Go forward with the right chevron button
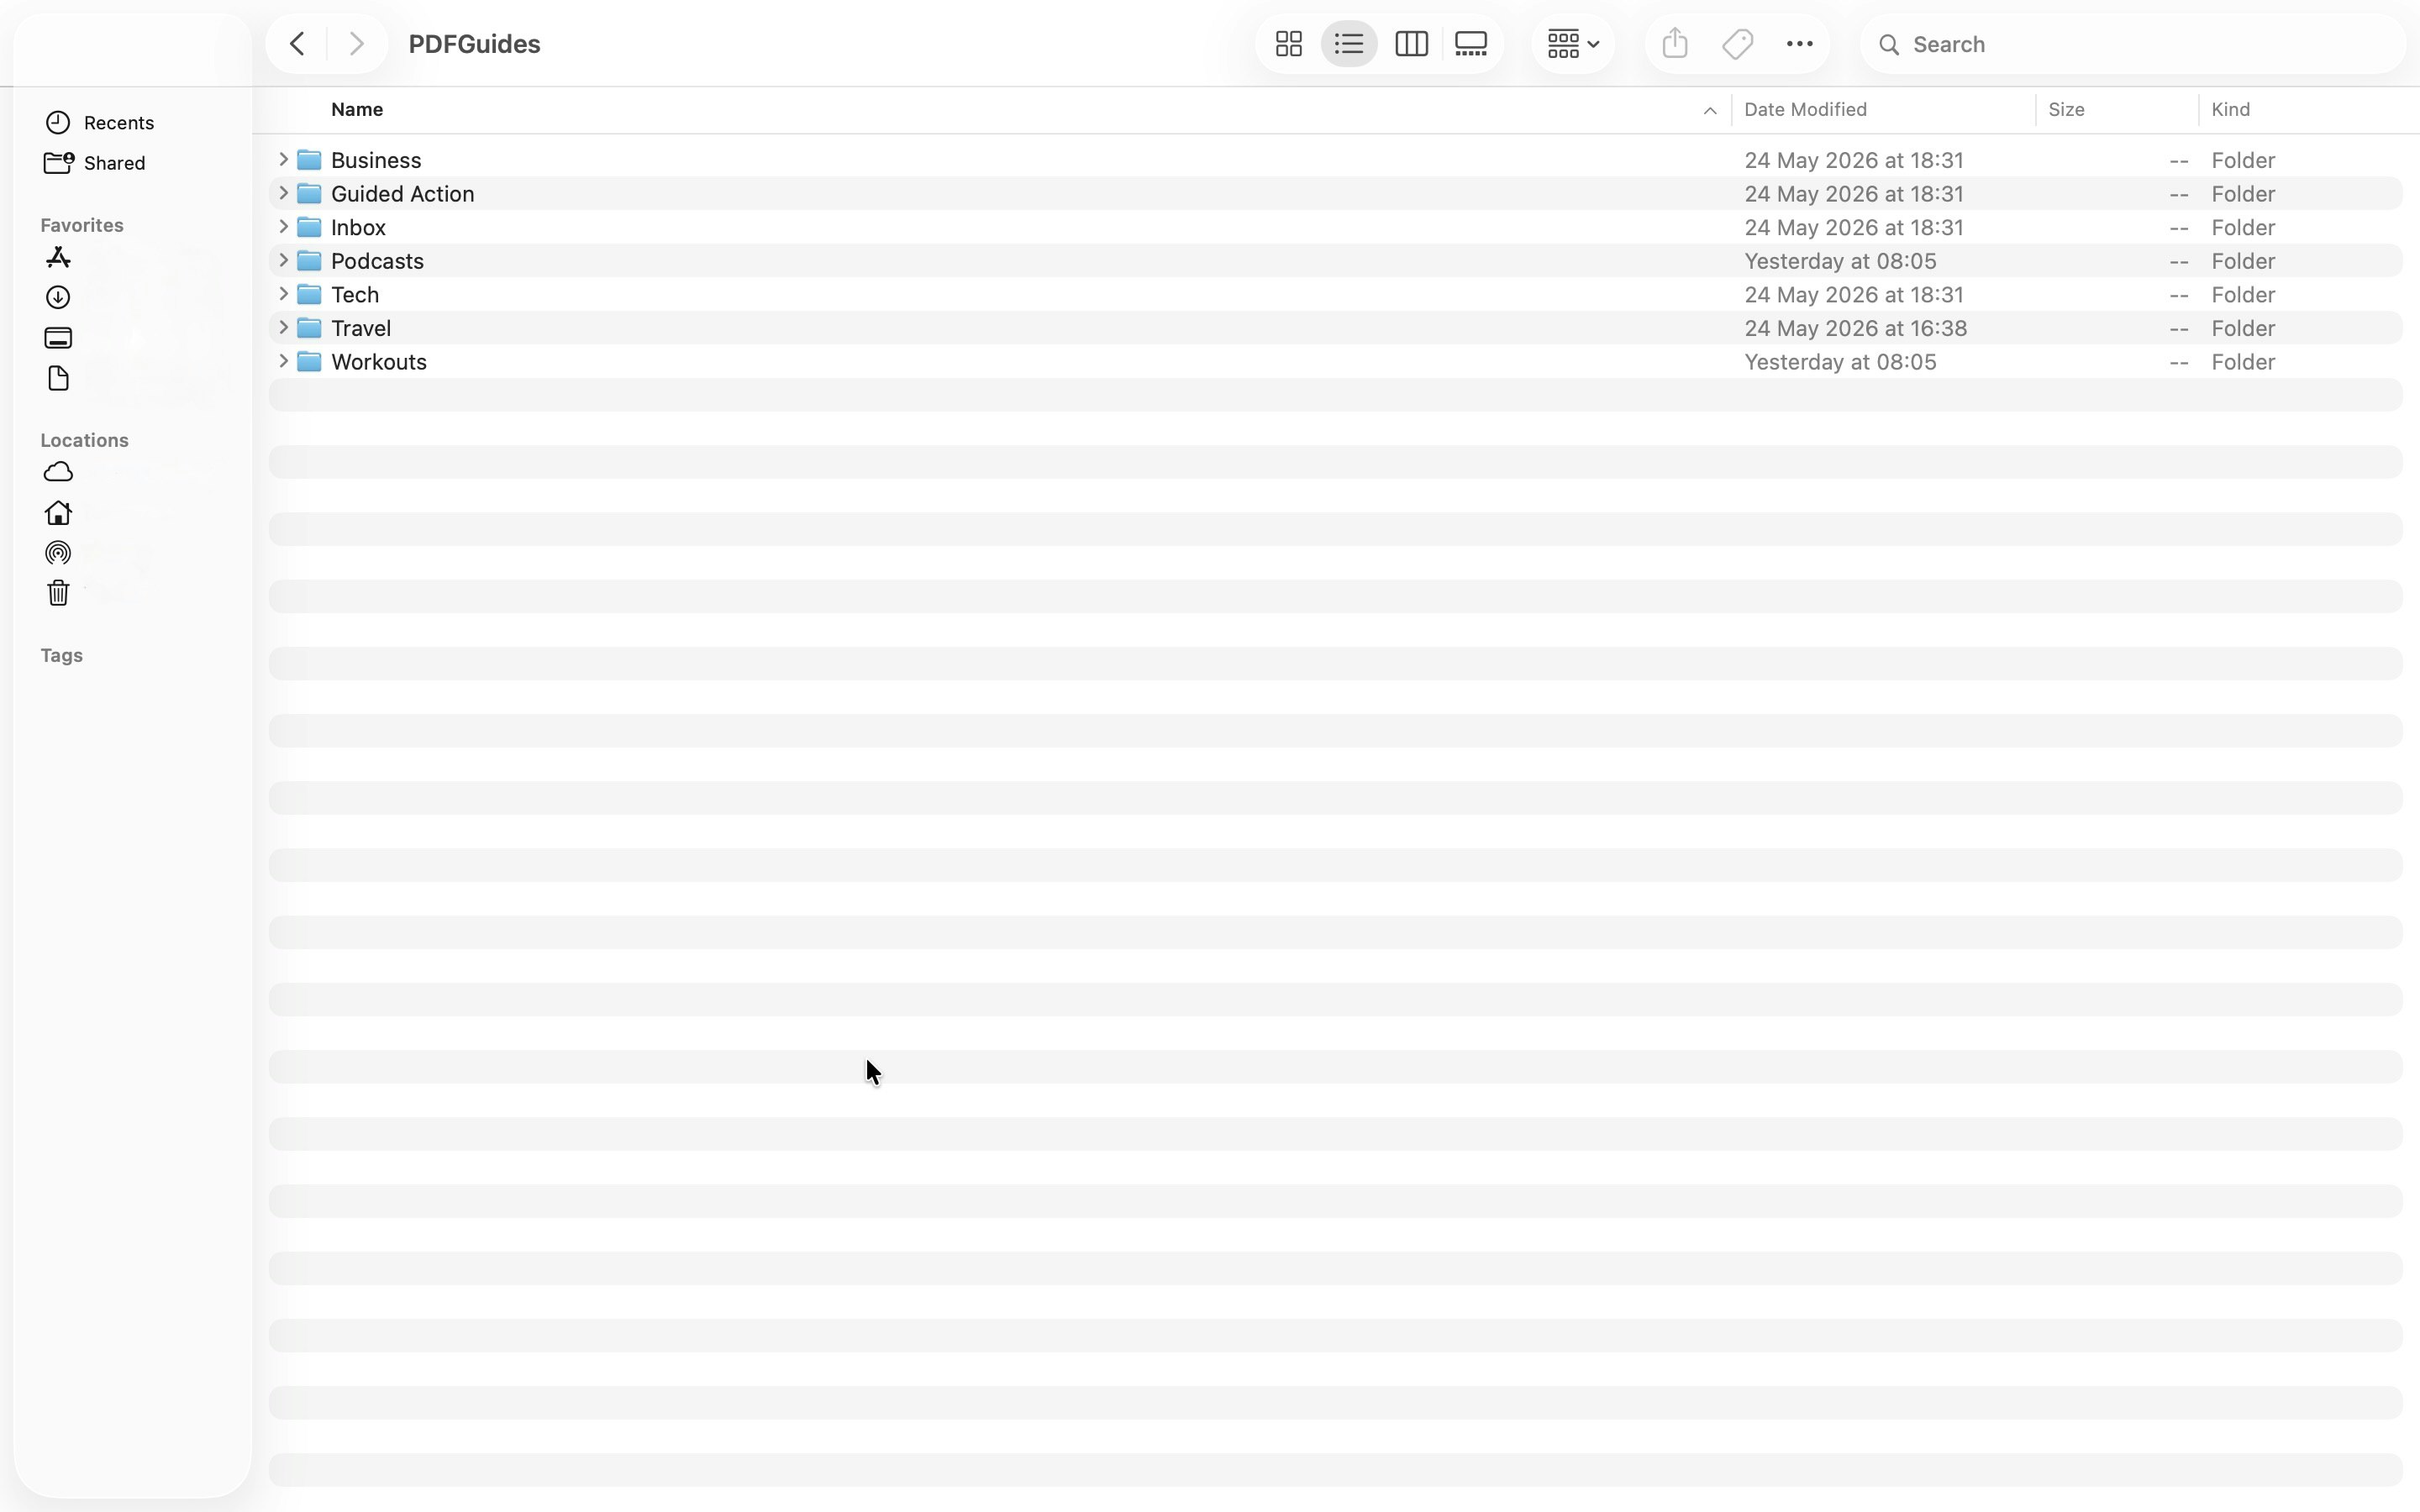 coord(356,44)
